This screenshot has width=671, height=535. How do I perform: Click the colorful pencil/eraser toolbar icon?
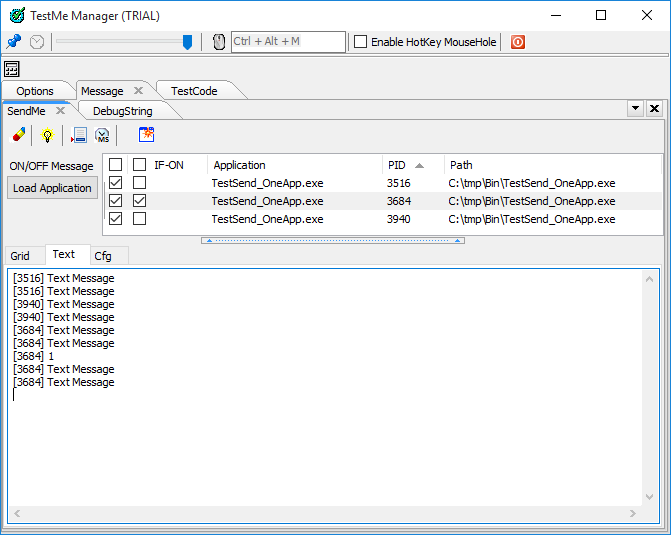[x=19, y=135]
